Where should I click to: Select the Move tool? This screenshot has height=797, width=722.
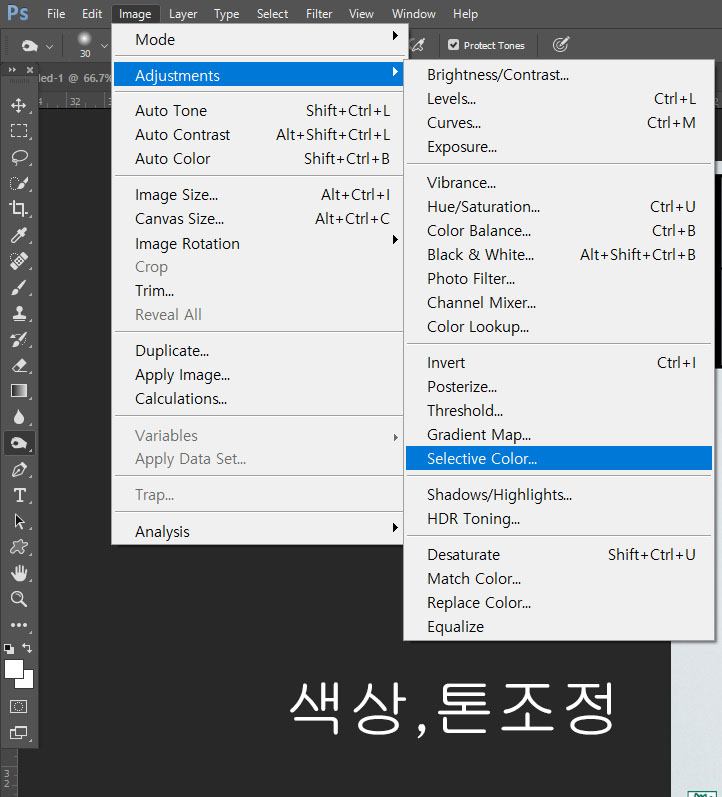click(x=19, y=105)
